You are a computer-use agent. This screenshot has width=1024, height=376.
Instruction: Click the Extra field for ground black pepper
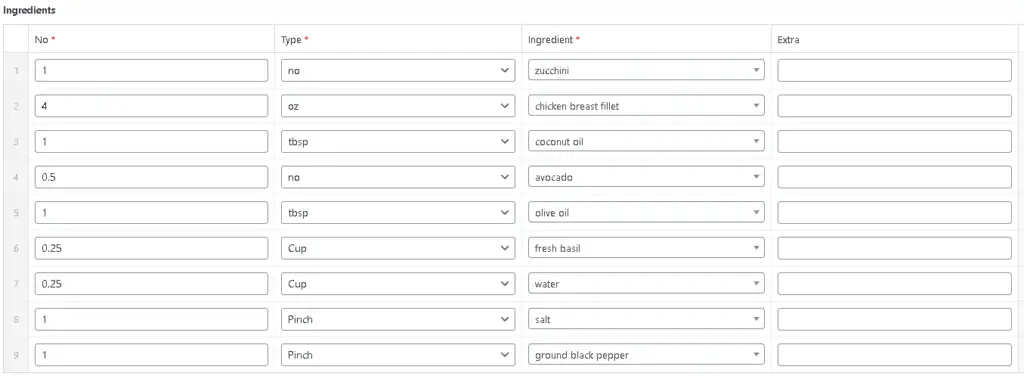(x=894, y=355)
